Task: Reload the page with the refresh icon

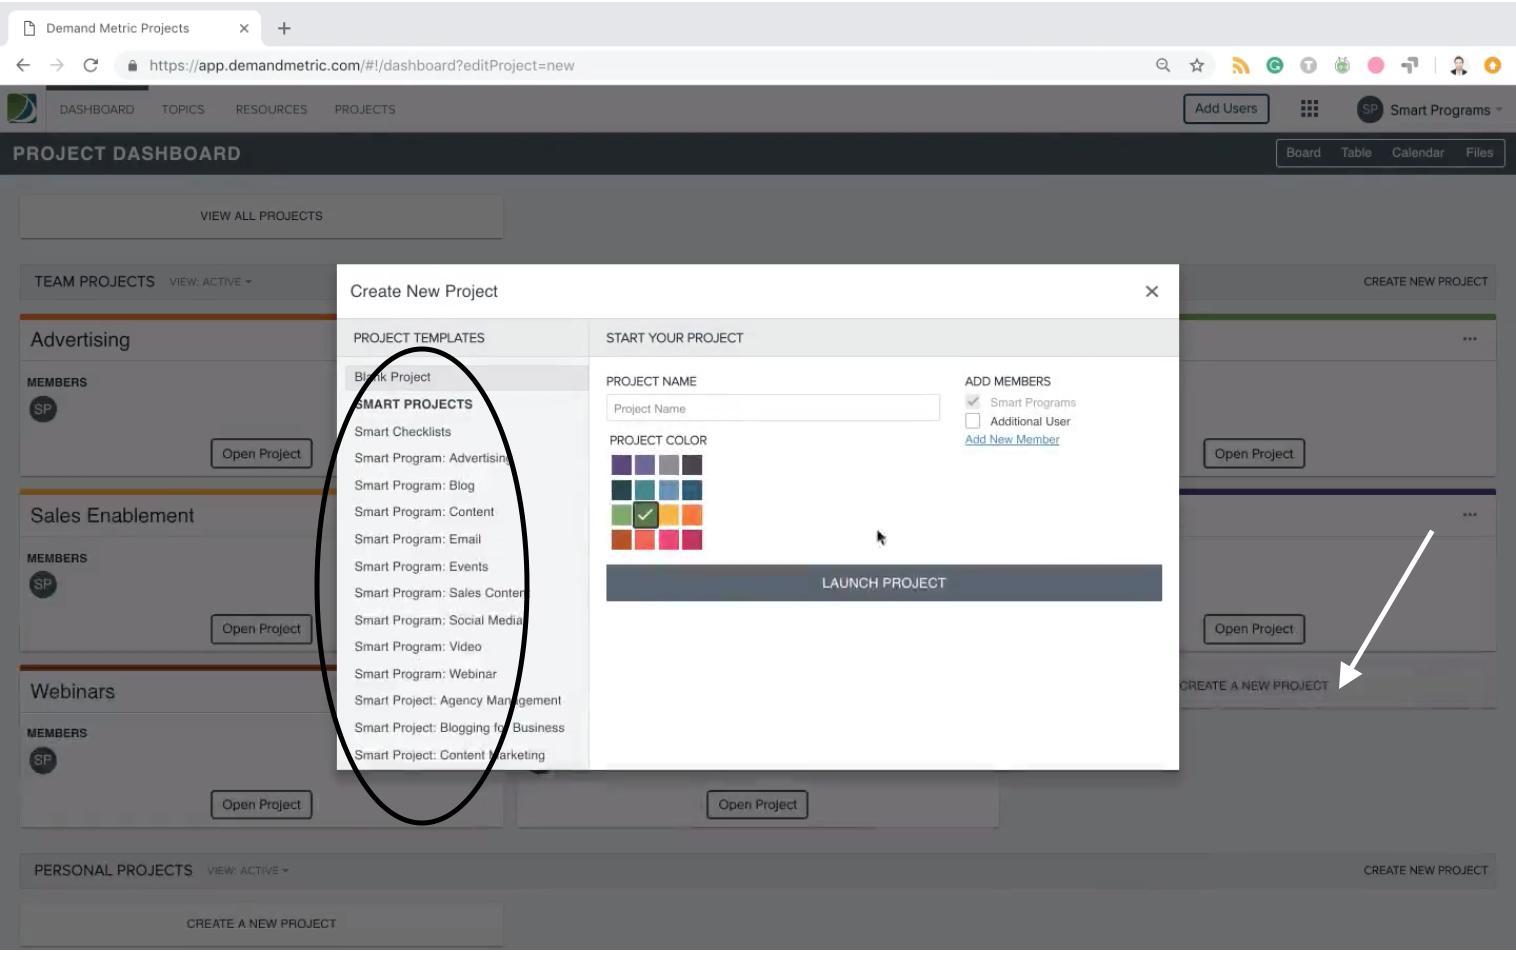Action: point(91,65)
